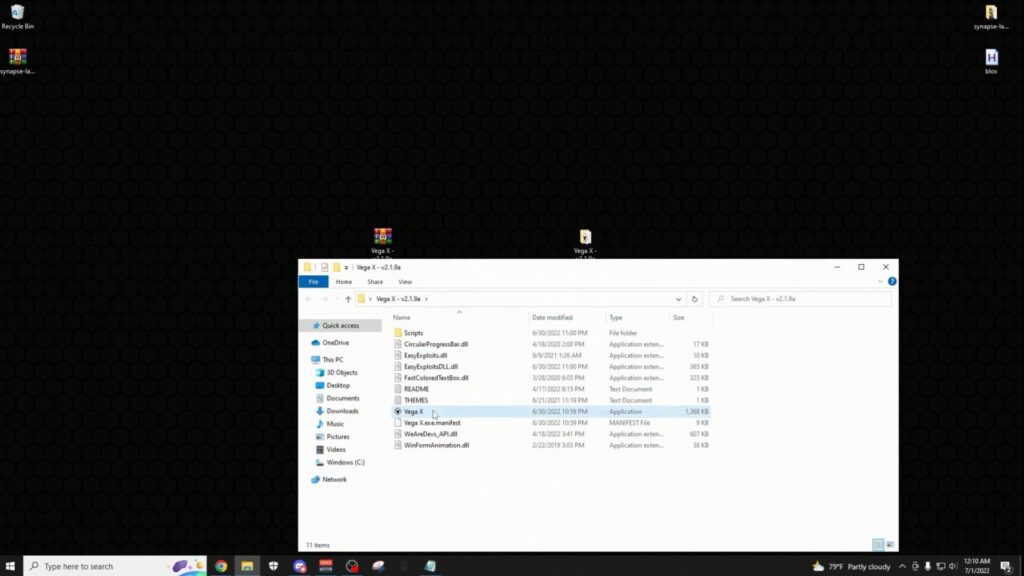Image resolution: width=1024 pixels, height=576 pixels.
Task: Open the View ribbon tab
Action: point(405,282)
